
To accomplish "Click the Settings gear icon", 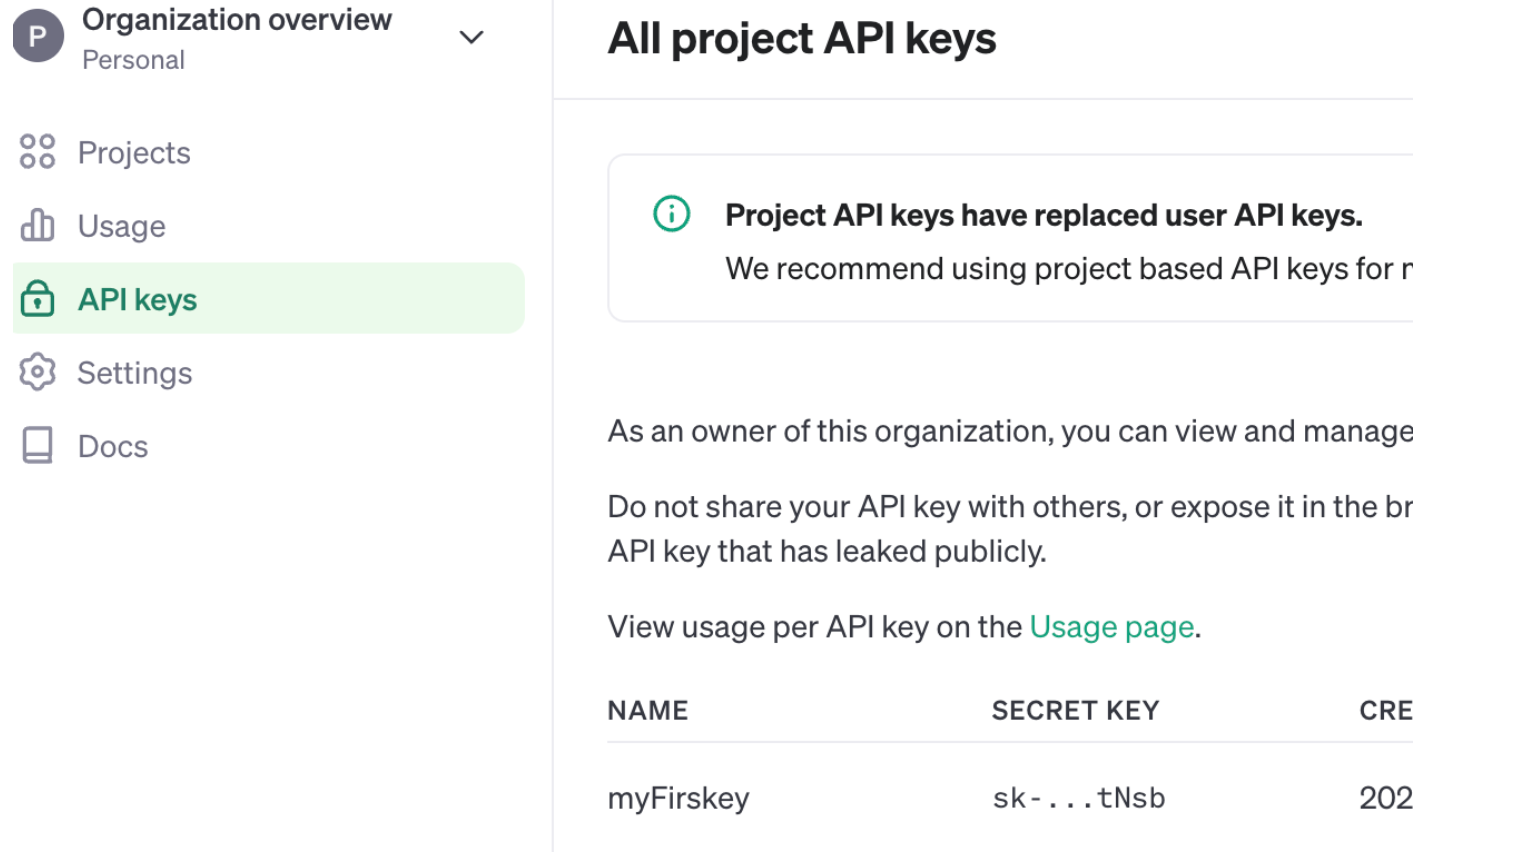I will [x=37, y=372].
